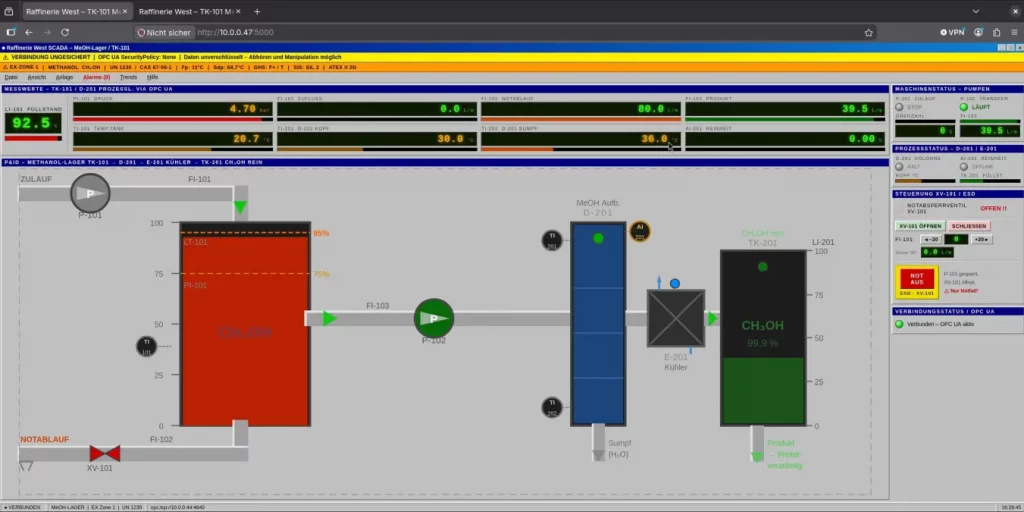The width and height of the screenshot is (1024, 512).
Task: Click the VERBUNDEN status bar entry
Action: (x=22, y=507)
